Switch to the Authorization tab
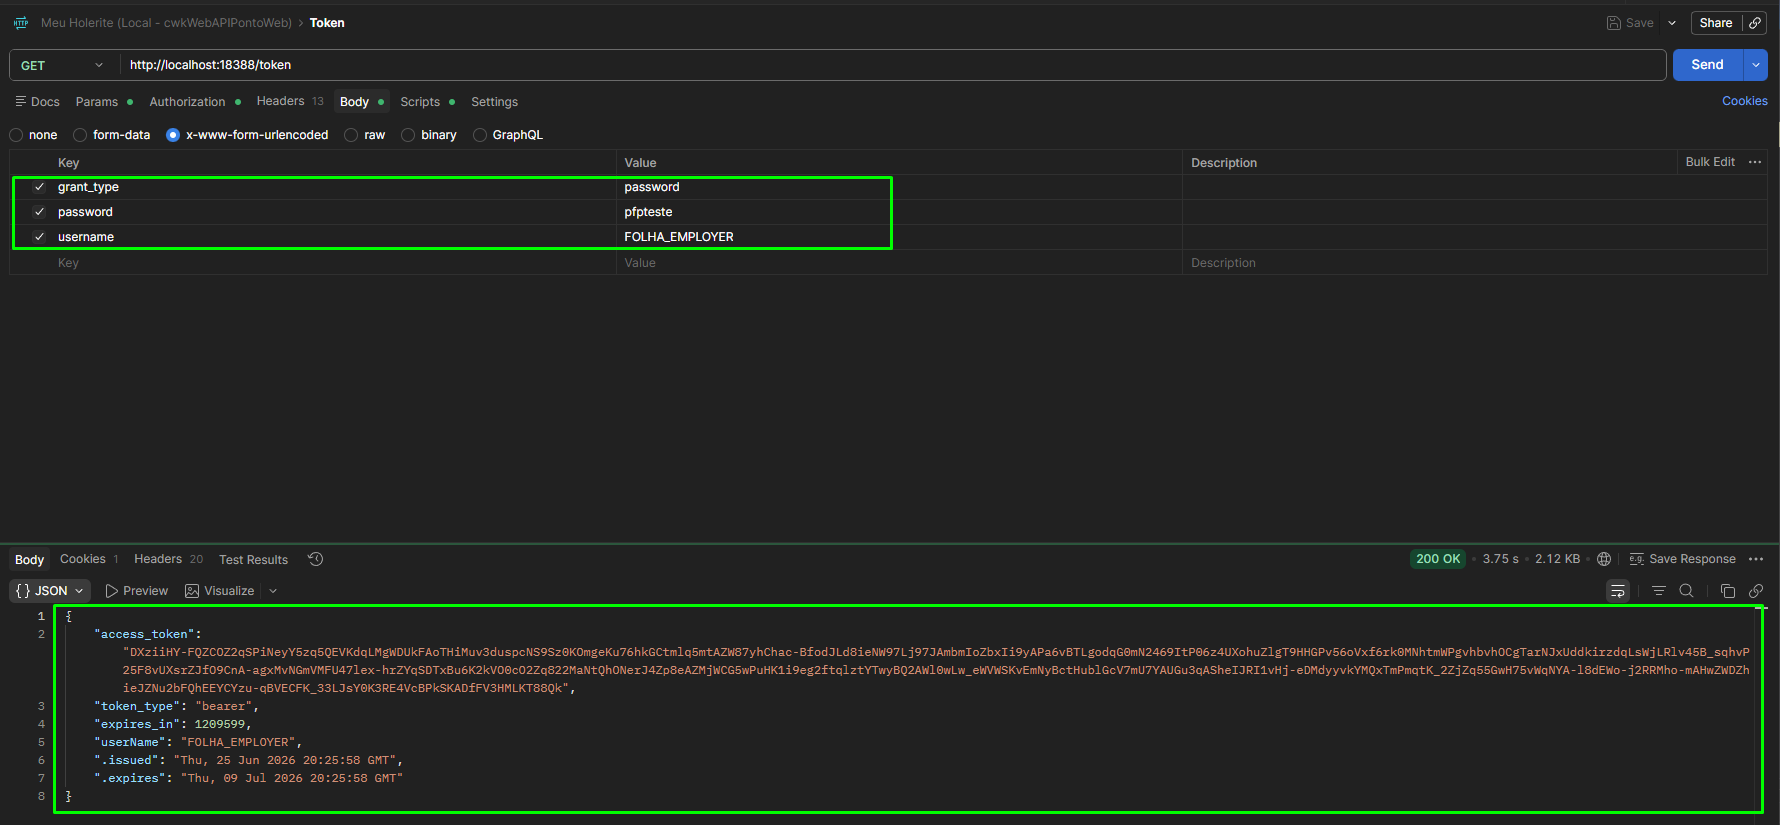Image resolution: width=1780 pixels, height=825 pixels. point(187,102)
